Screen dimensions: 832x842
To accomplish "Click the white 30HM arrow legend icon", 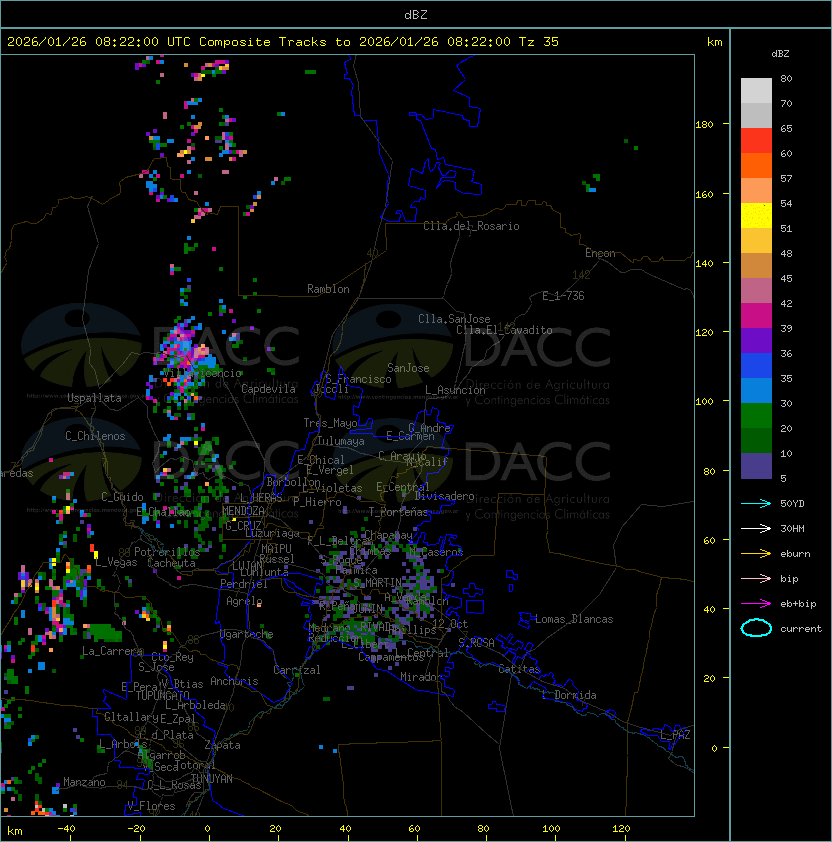I will (x=756, y=528).
